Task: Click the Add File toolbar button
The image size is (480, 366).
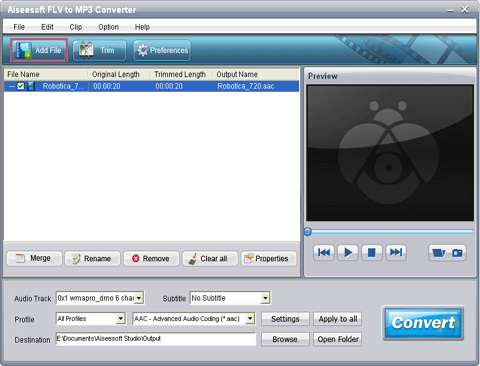Action: coord(39,50)
